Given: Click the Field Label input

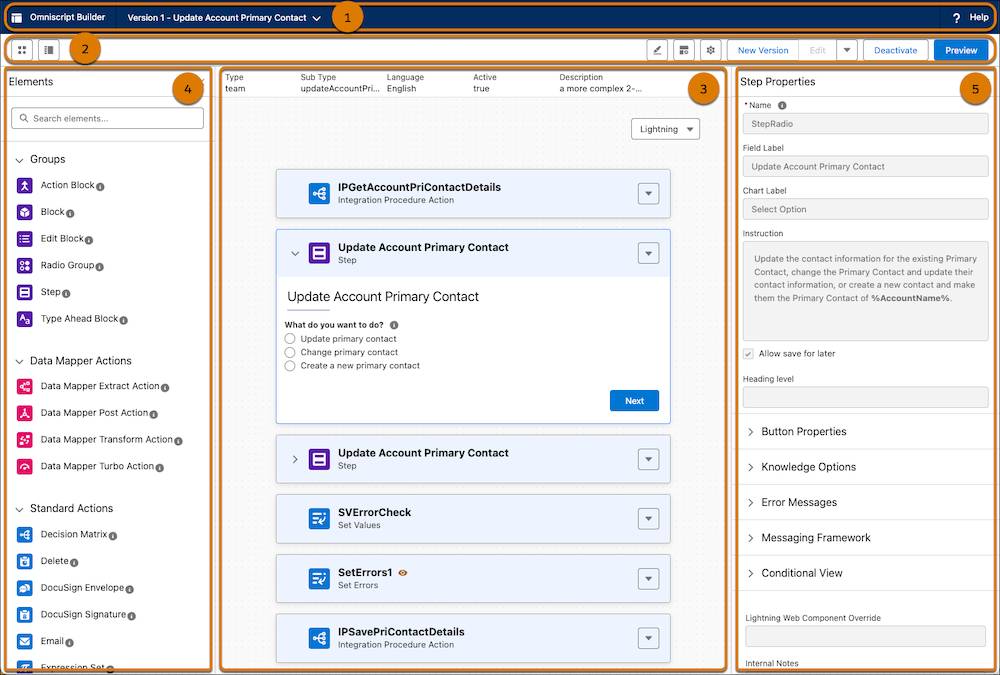Looking at the screenshot, I should pyautogui.click(x=865, y=167).
